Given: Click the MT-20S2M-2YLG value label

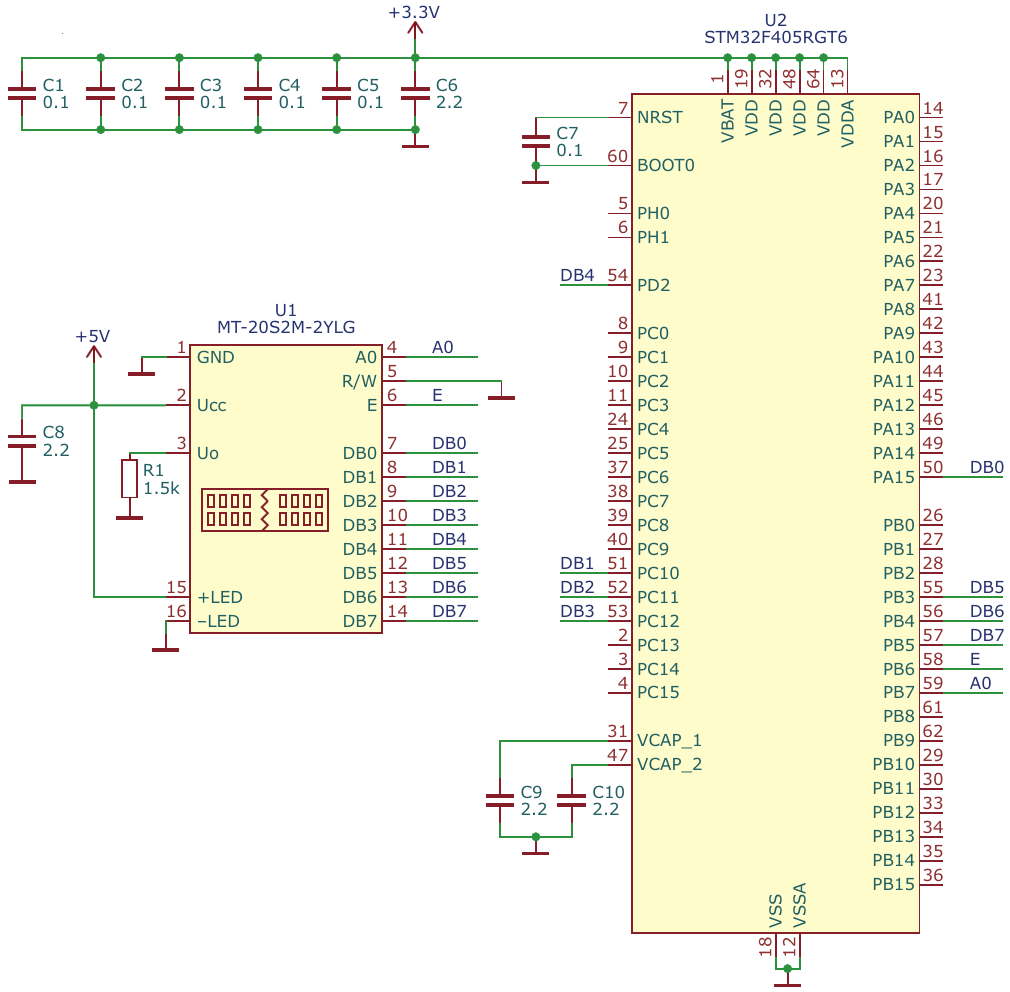Looking at the screenshot, I should click(x=286, y=327).
